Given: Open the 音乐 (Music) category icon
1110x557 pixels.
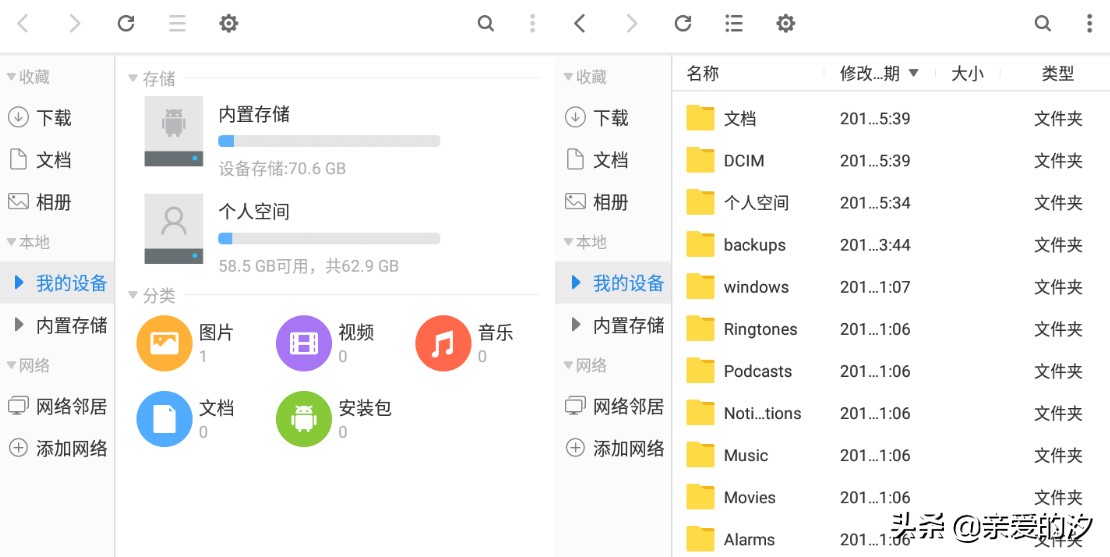Looking at the screenshot, I should tap(443, 343).
